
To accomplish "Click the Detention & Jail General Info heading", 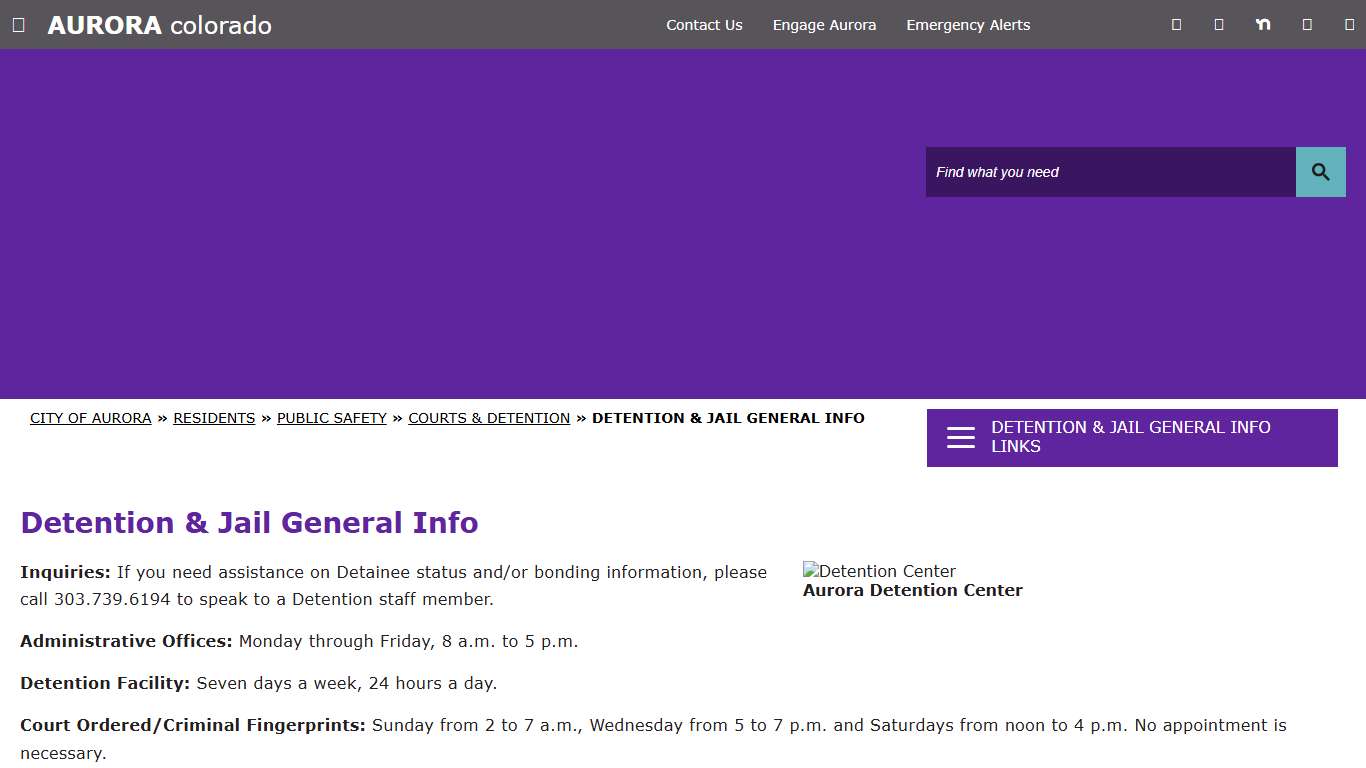I will click(249, 522).
